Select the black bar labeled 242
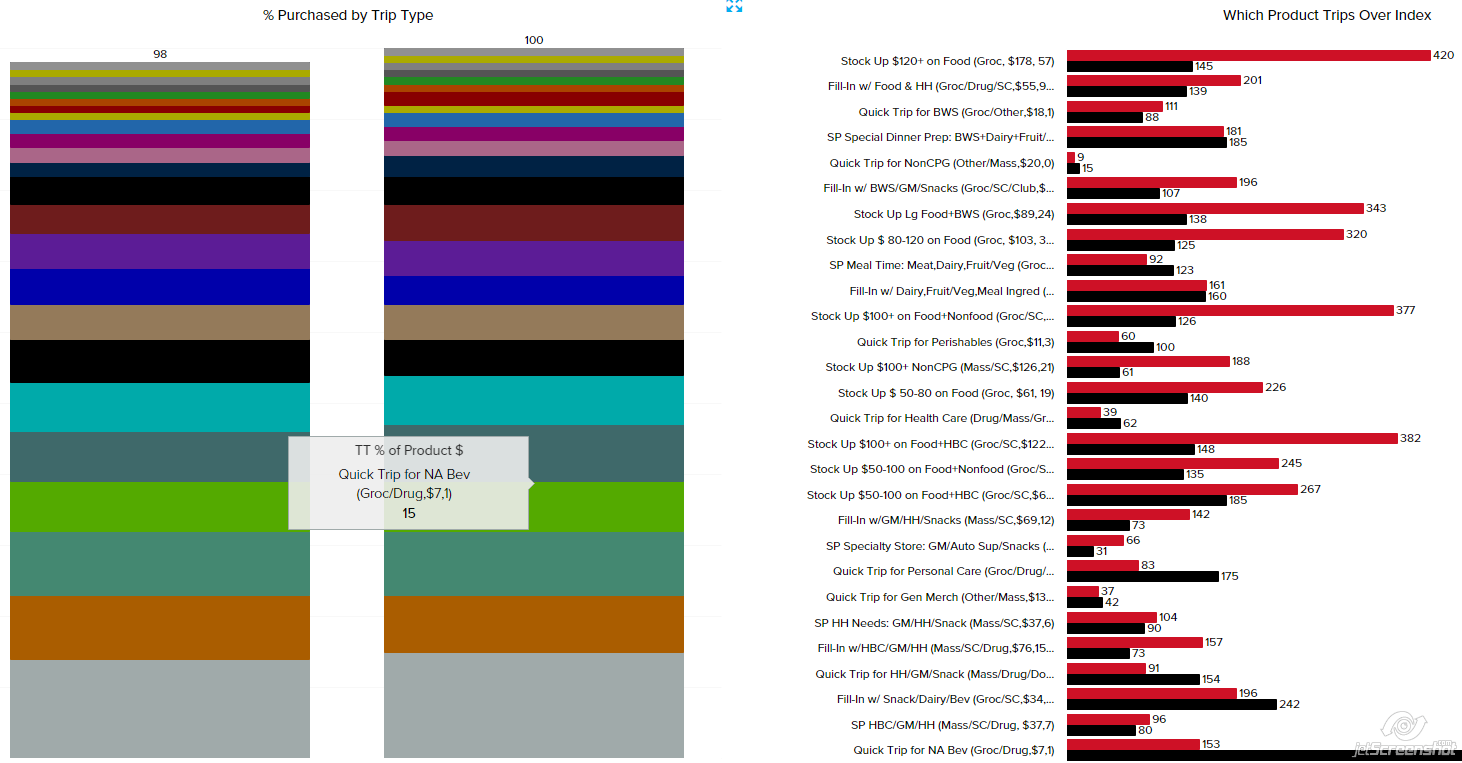 [x=1171, y=704]
